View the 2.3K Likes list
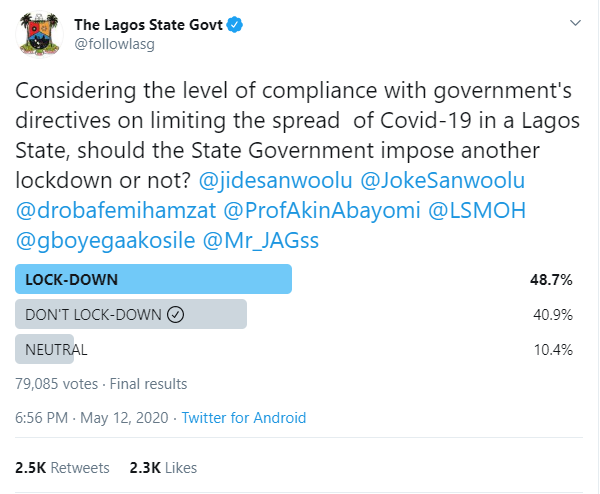Image resolution: width=600 pixels, height=494 pixels. tap(163, 468)
